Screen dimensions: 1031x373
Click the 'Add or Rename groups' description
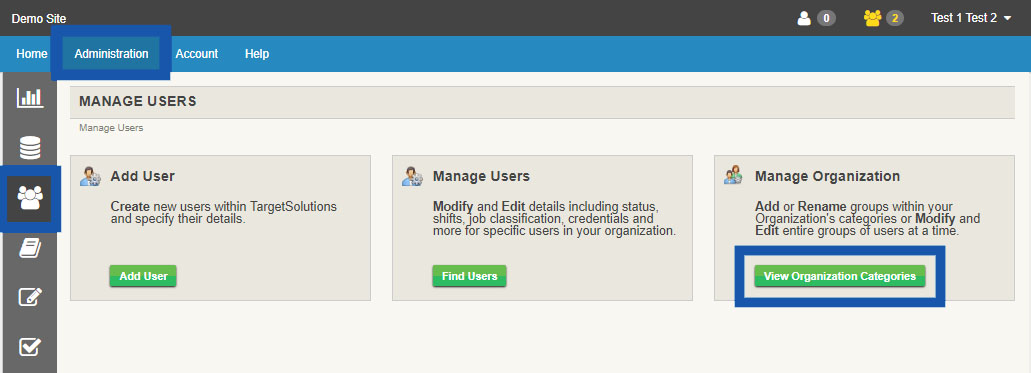(867, 219)
